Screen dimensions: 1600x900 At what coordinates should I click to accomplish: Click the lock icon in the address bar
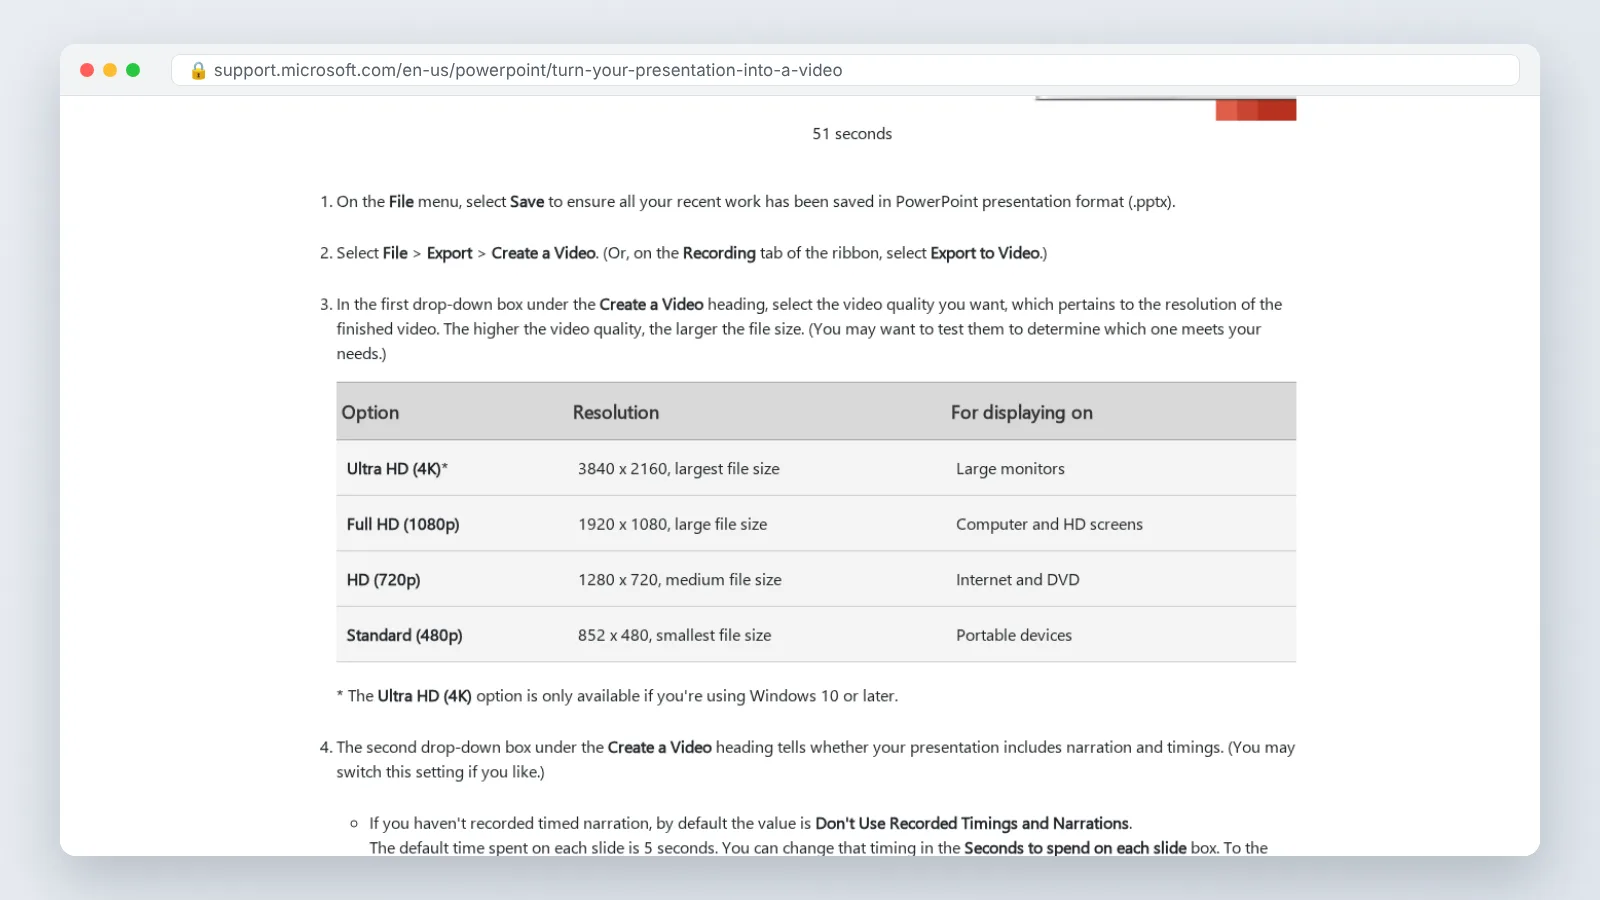(x=198, y=70)
